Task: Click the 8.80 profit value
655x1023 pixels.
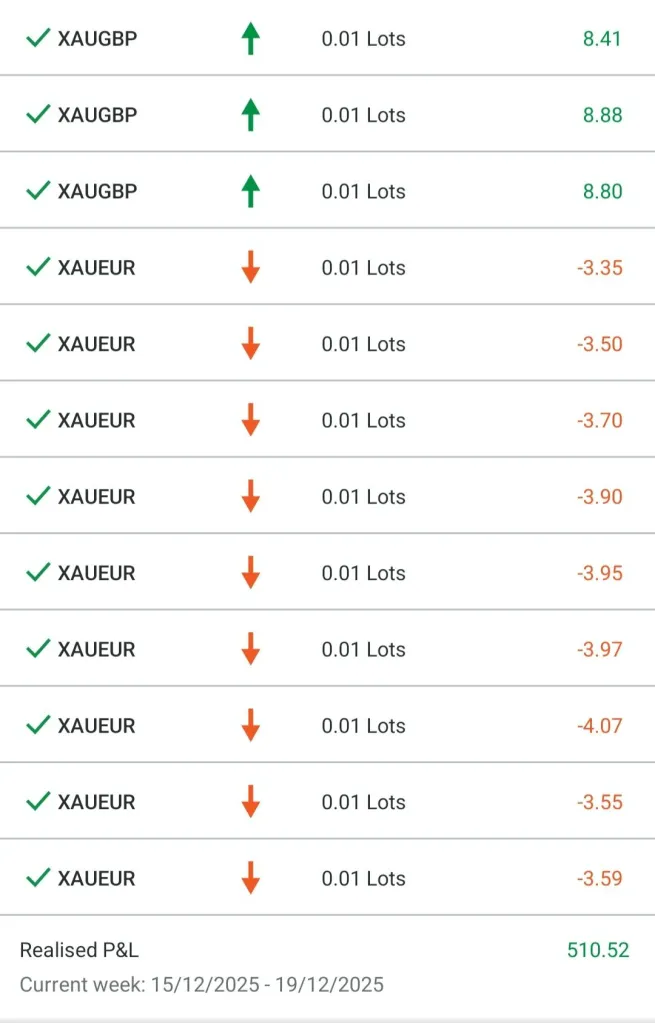Action: [x=602, y=191]
